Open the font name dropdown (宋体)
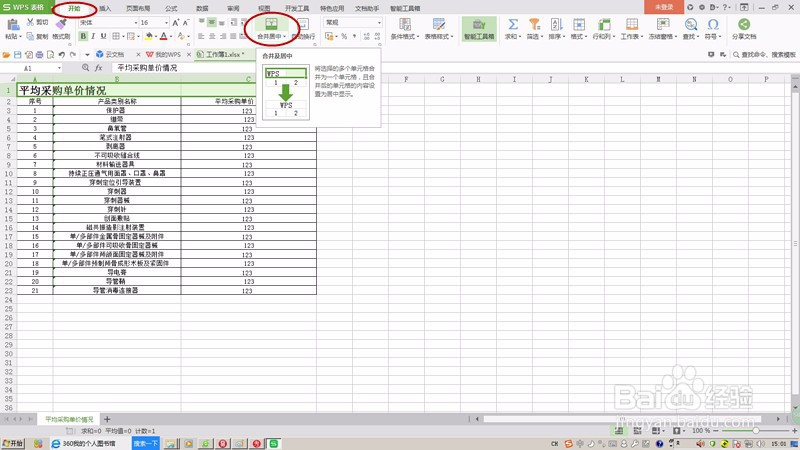Viewport: 800px width, 450px height. 136,22
